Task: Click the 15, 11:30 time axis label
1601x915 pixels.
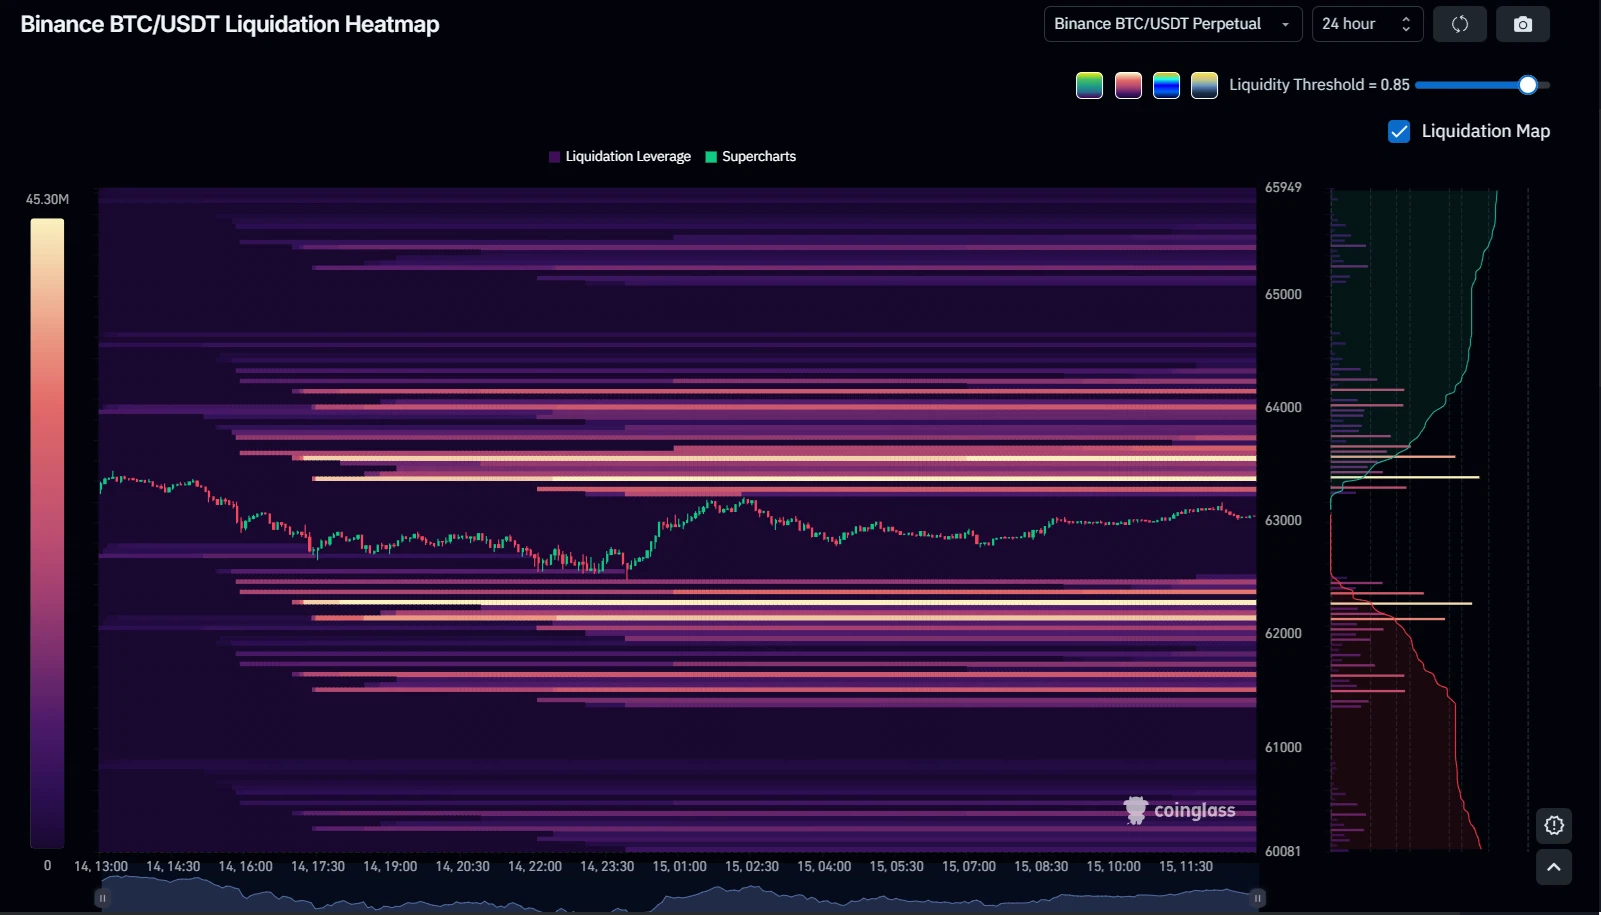Action: point(1186,867)
